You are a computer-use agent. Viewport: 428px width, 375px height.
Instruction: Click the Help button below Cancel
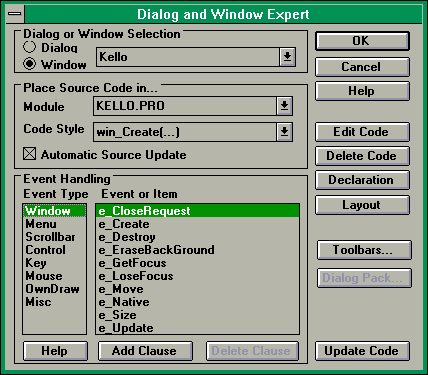(x=362, y=91)
